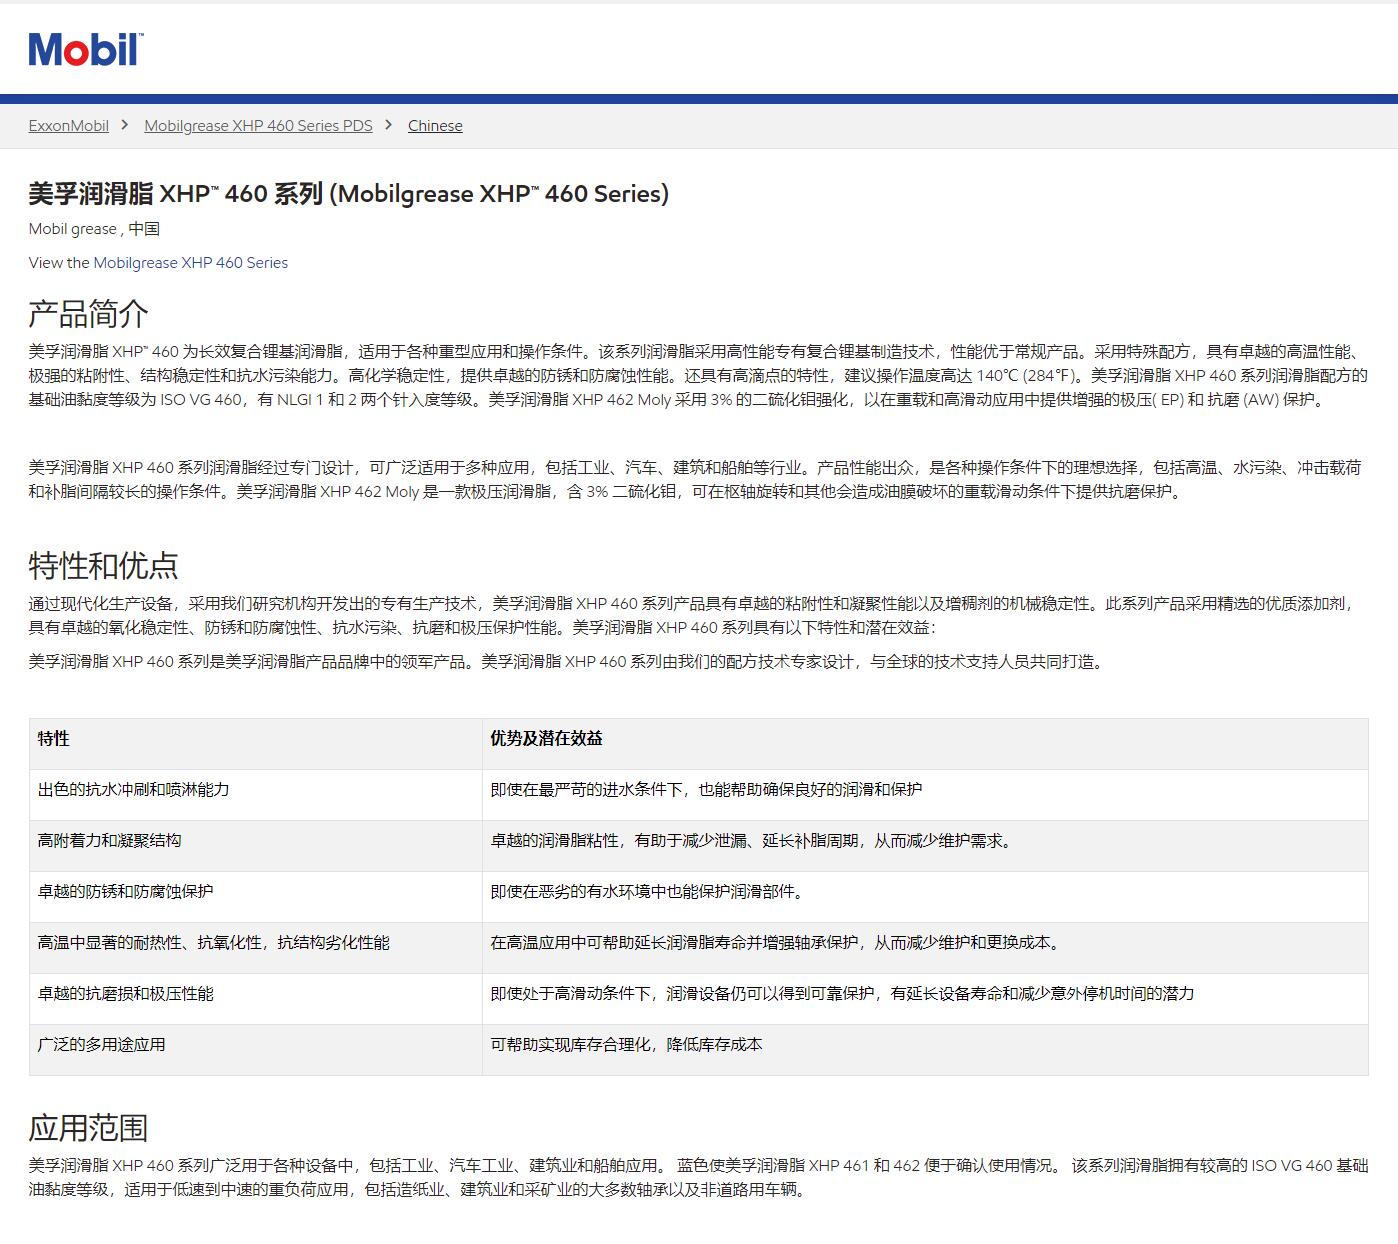This screenshot has width=1398, height=1244.
Task: Click the 即使在最严苛的进水条件下 benefit cell
Action: click(x=925, y=795)
